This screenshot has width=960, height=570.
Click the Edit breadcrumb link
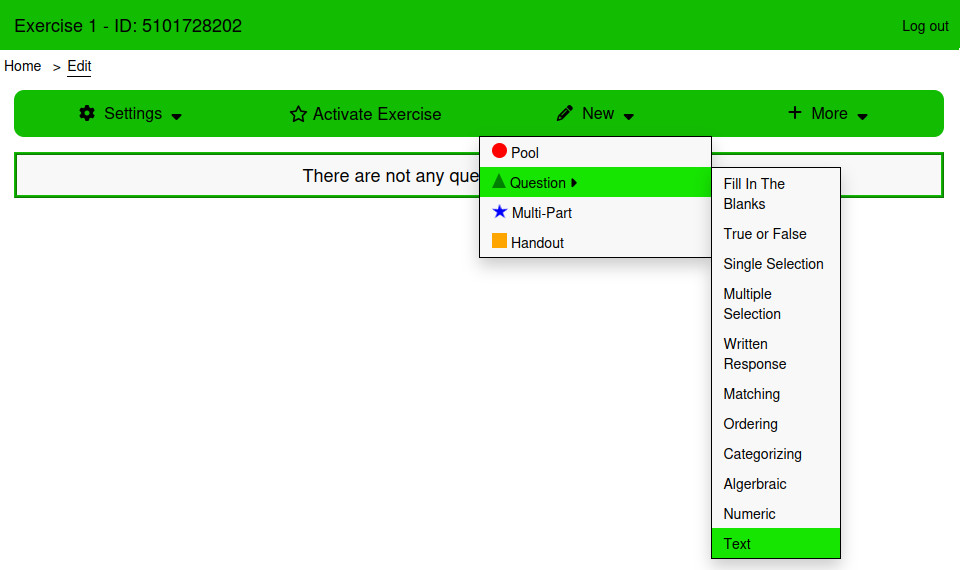pyautogui.click(x=79, y=66)
